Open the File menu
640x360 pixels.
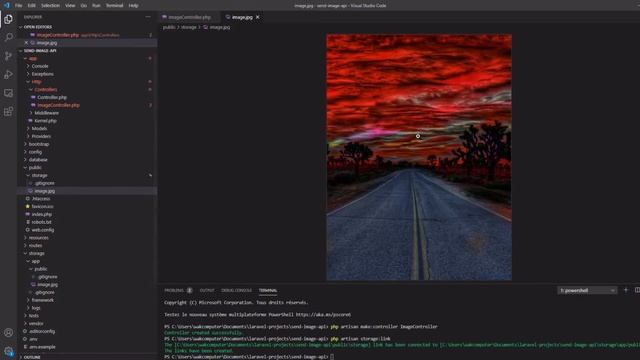pyautogui.click(x=18, y=6)
